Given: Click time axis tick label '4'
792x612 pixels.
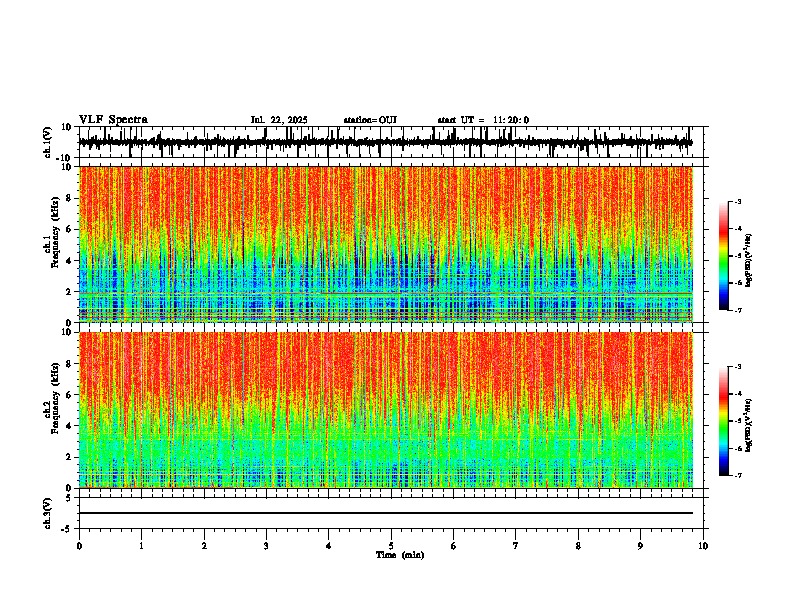Looking at the screenshot, I should 329,546.
